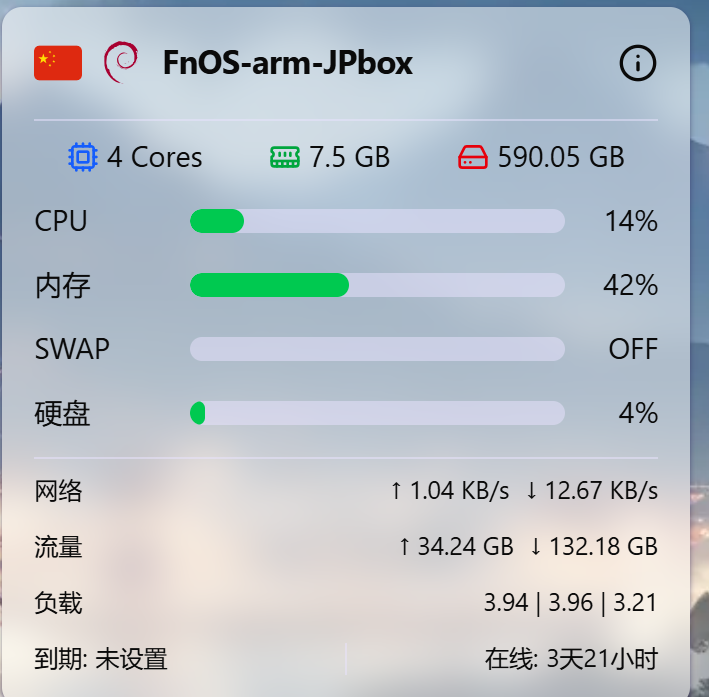709x697 pixels.
Task: Click the 硬盘 disk usage bar
Action: (377, 413)
